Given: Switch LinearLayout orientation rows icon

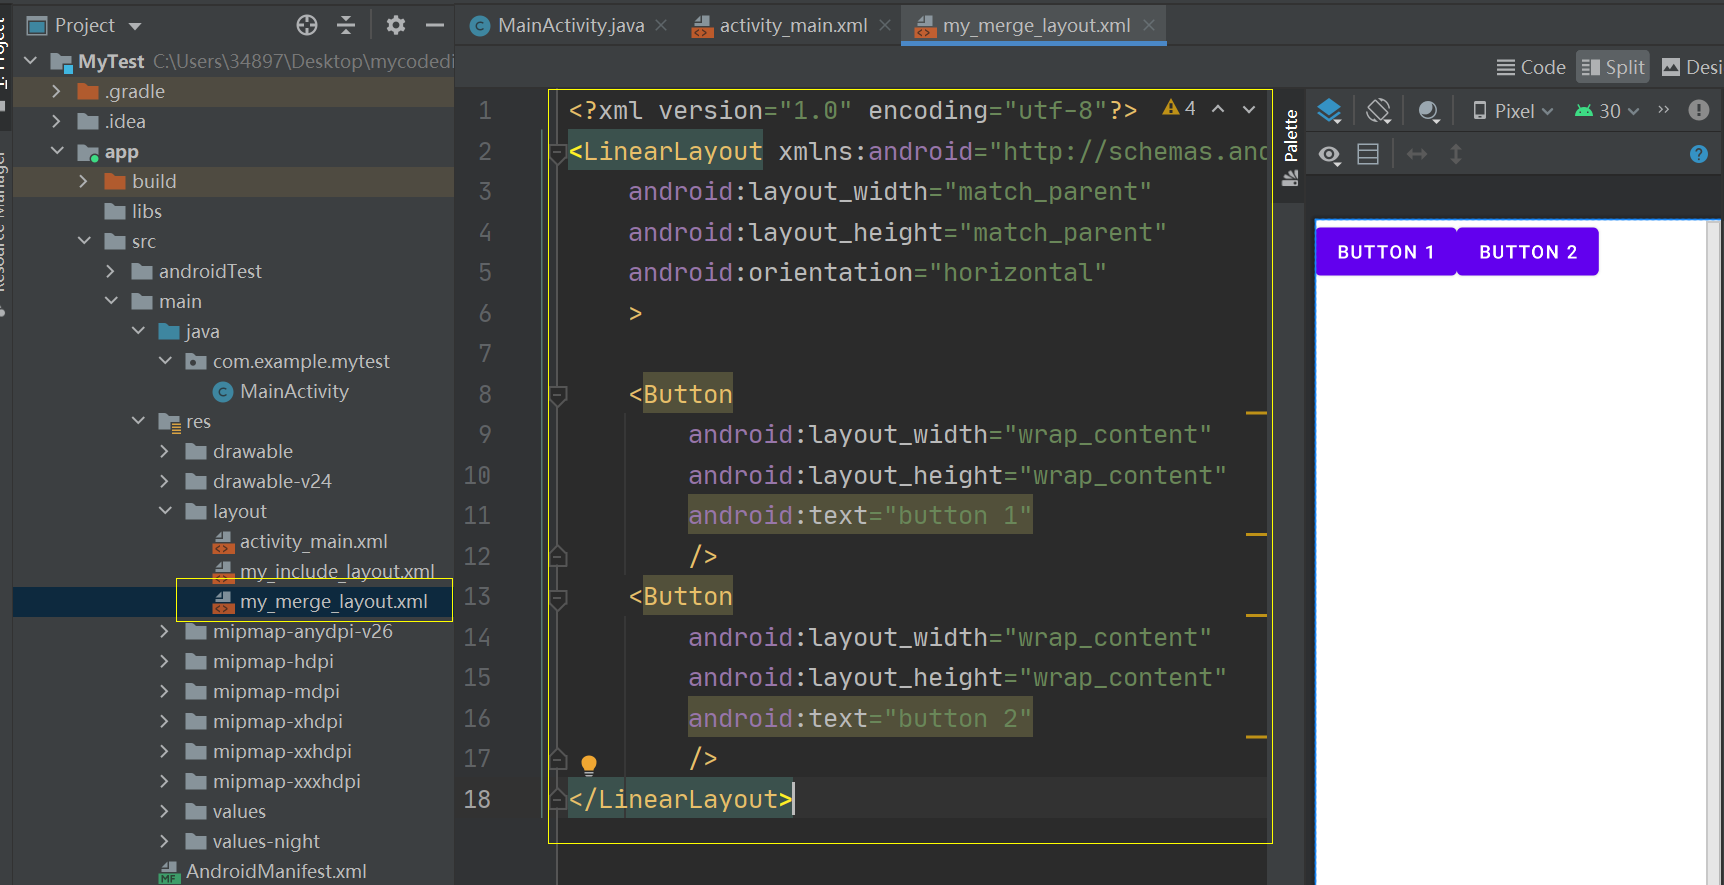Looking at the screenshot, I should 1368,154.
